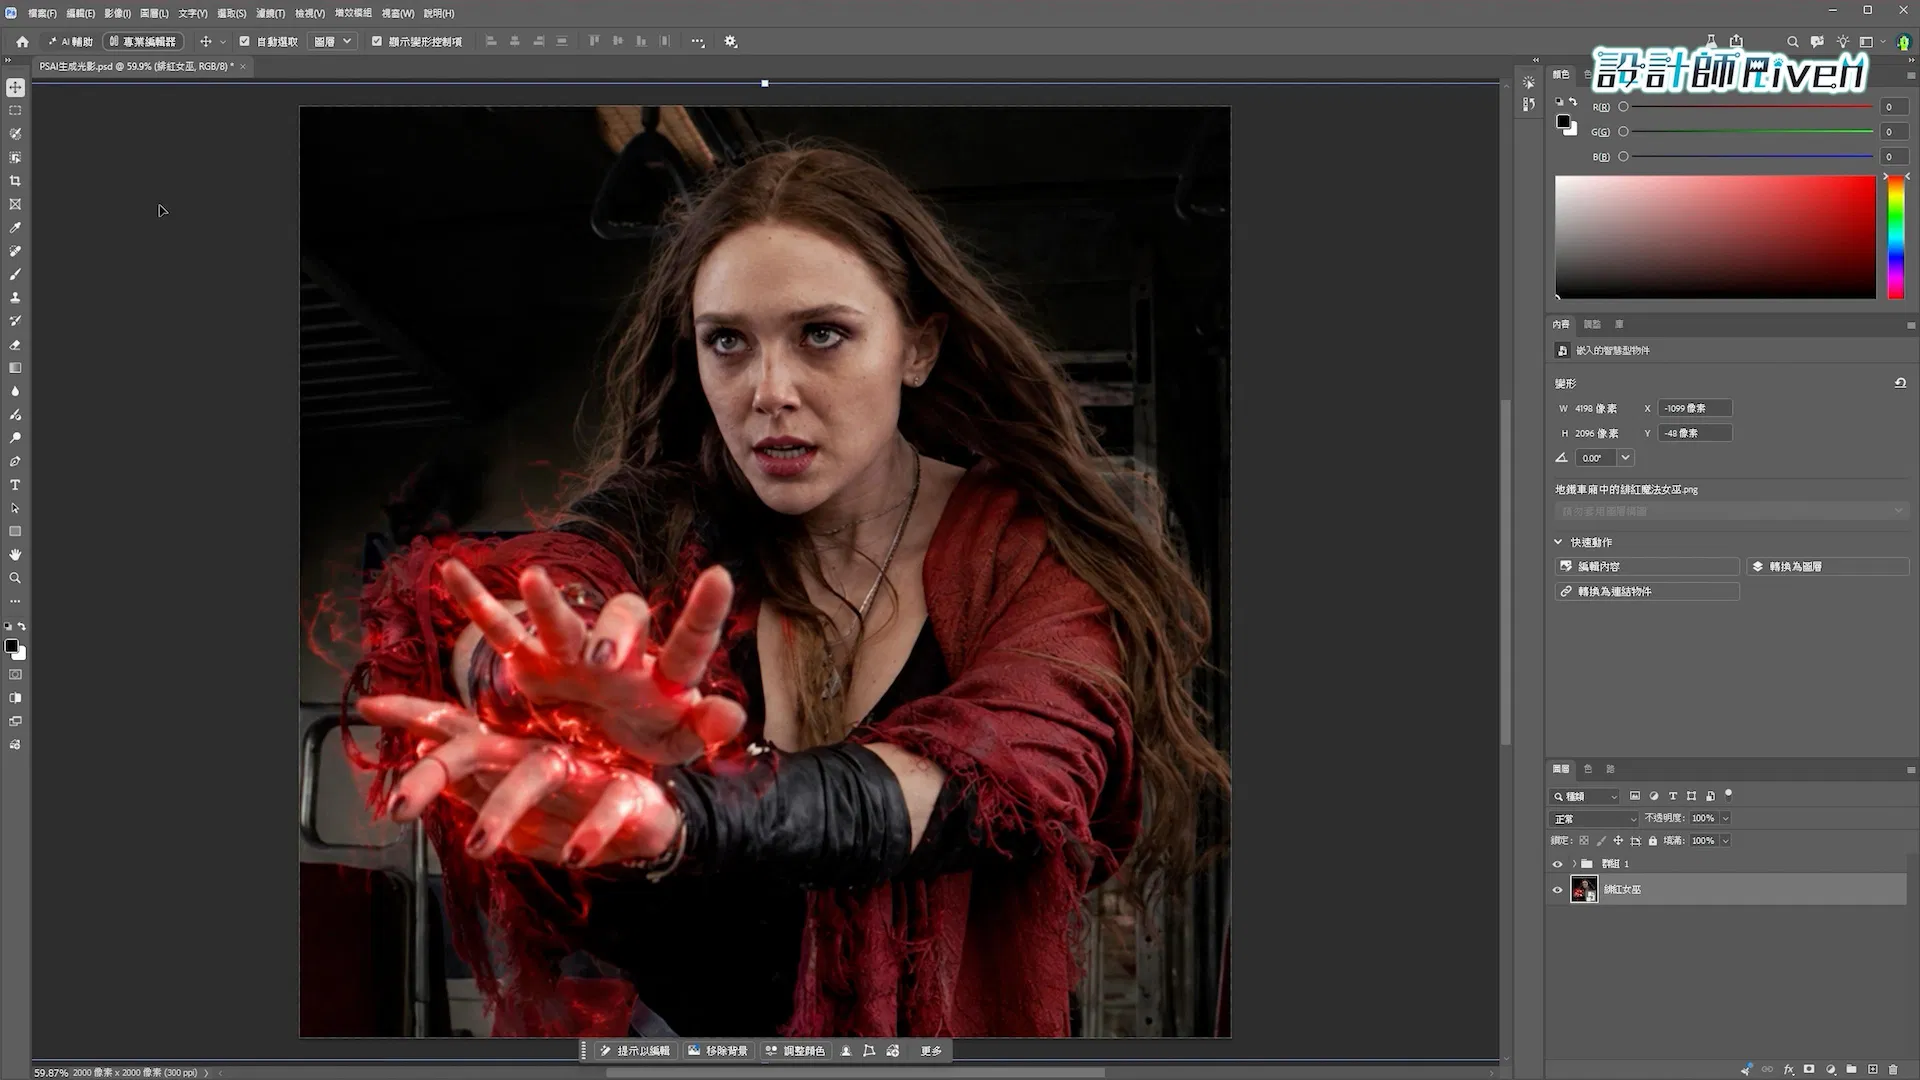Open the options bar gear settings
The image size is (1920, 1080).
click(731, 42)
